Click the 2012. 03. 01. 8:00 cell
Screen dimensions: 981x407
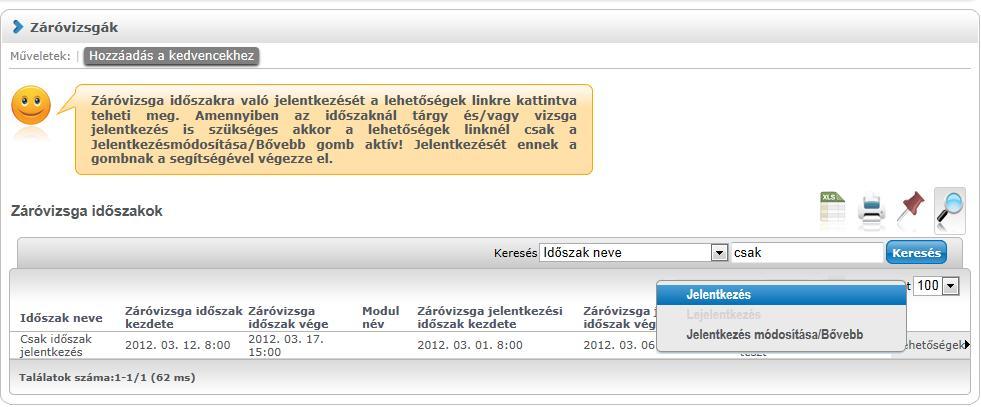coord(470,345)
